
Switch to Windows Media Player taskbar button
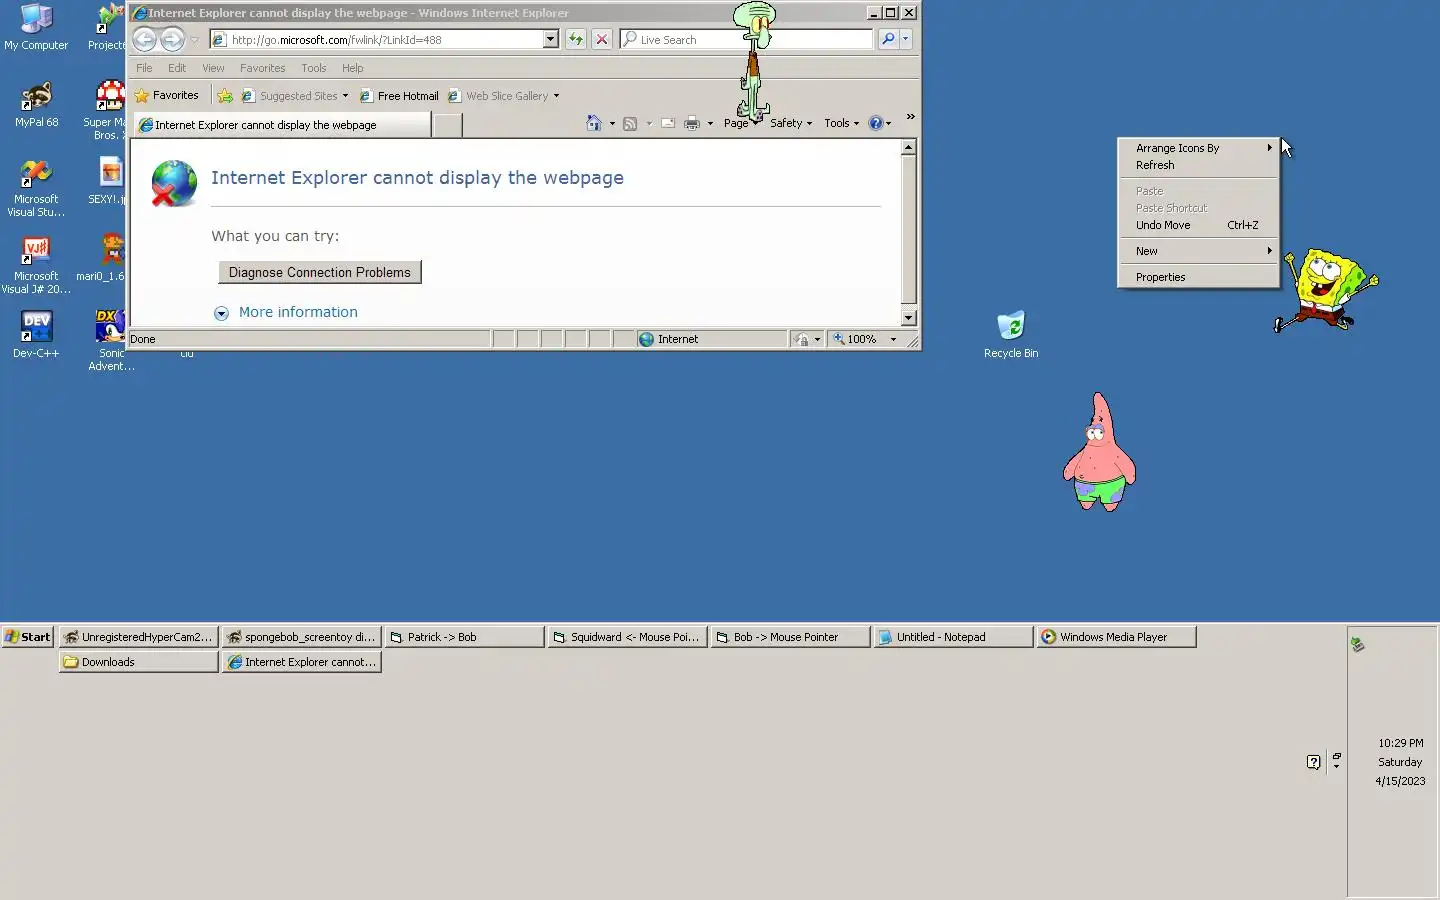[x=1117, y=637]
